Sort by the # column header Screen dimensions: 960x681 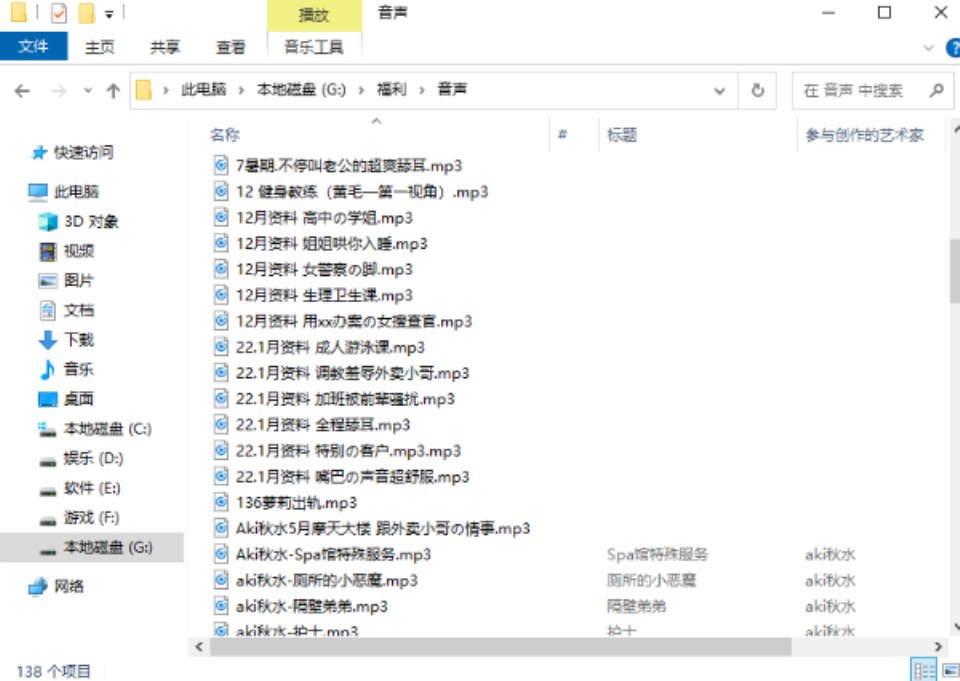(562, 134)
